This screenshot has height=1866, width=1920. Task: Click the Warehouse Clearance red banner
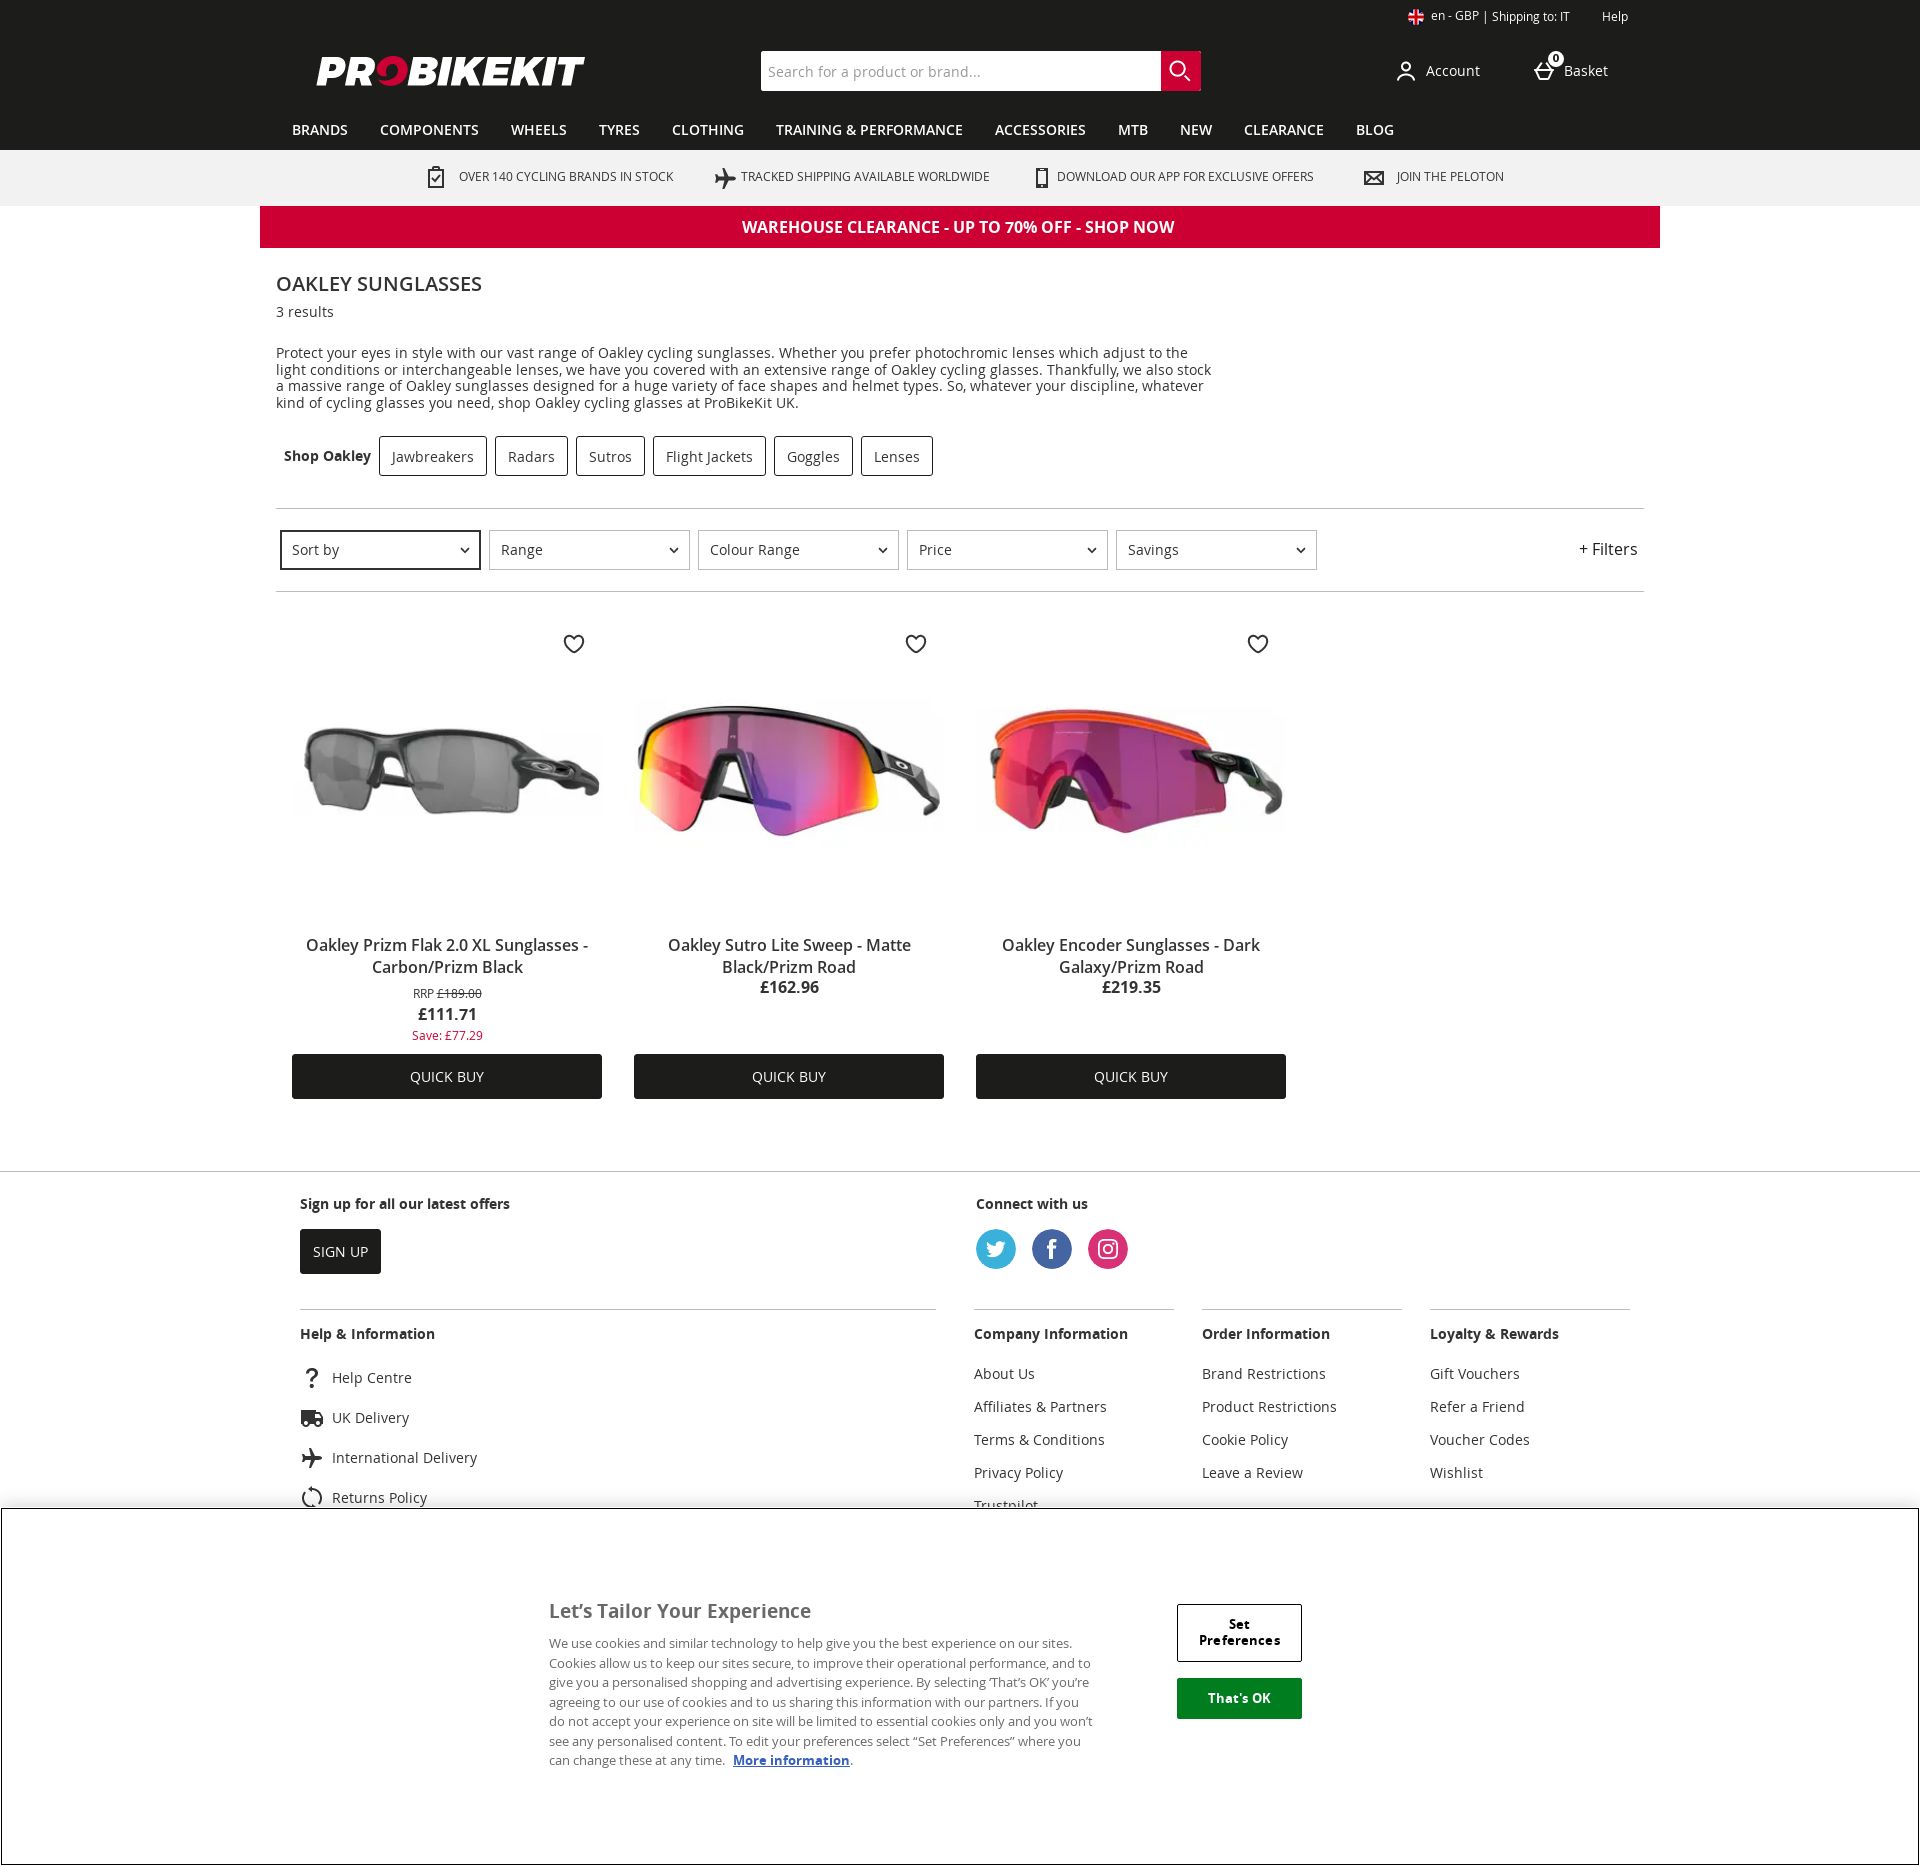pos(960,227)
